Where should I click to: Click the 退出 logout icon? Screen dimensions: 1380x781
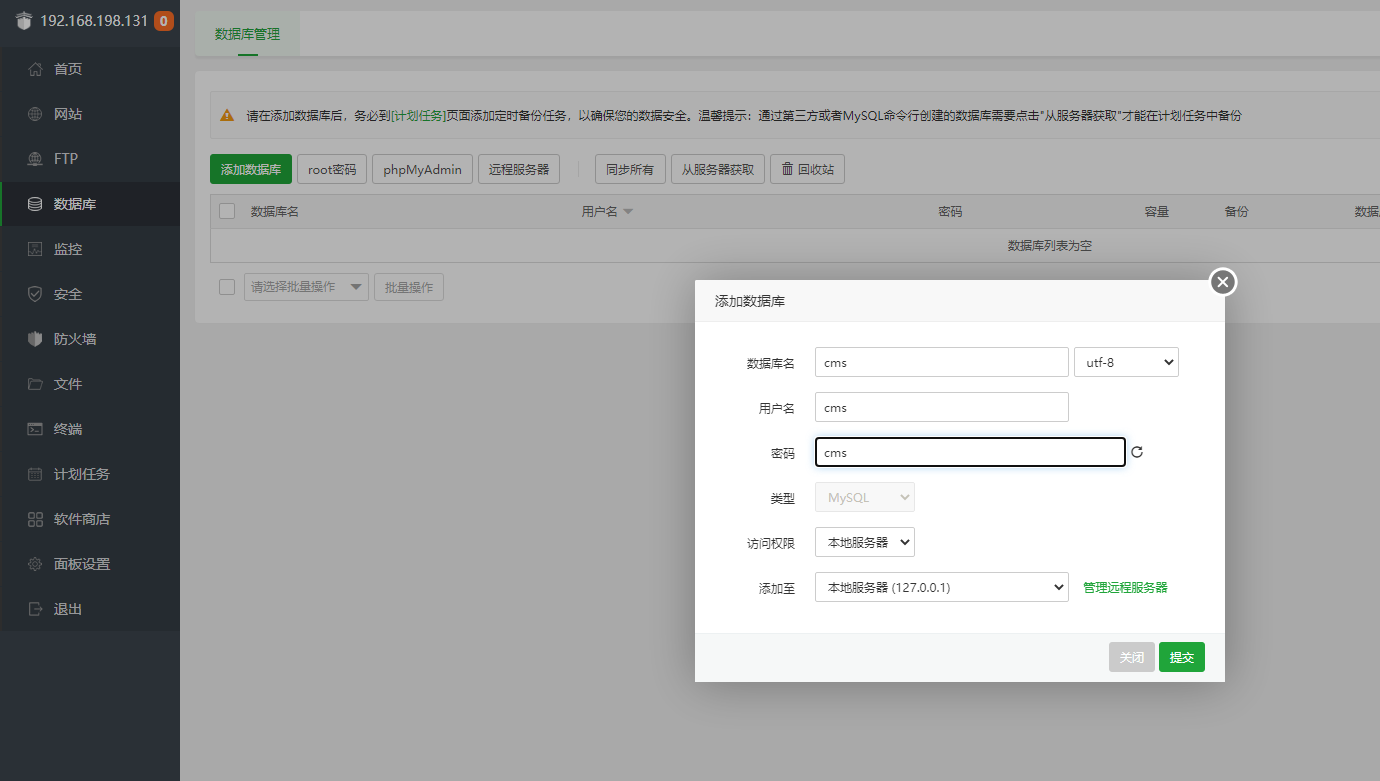(35, 609)
